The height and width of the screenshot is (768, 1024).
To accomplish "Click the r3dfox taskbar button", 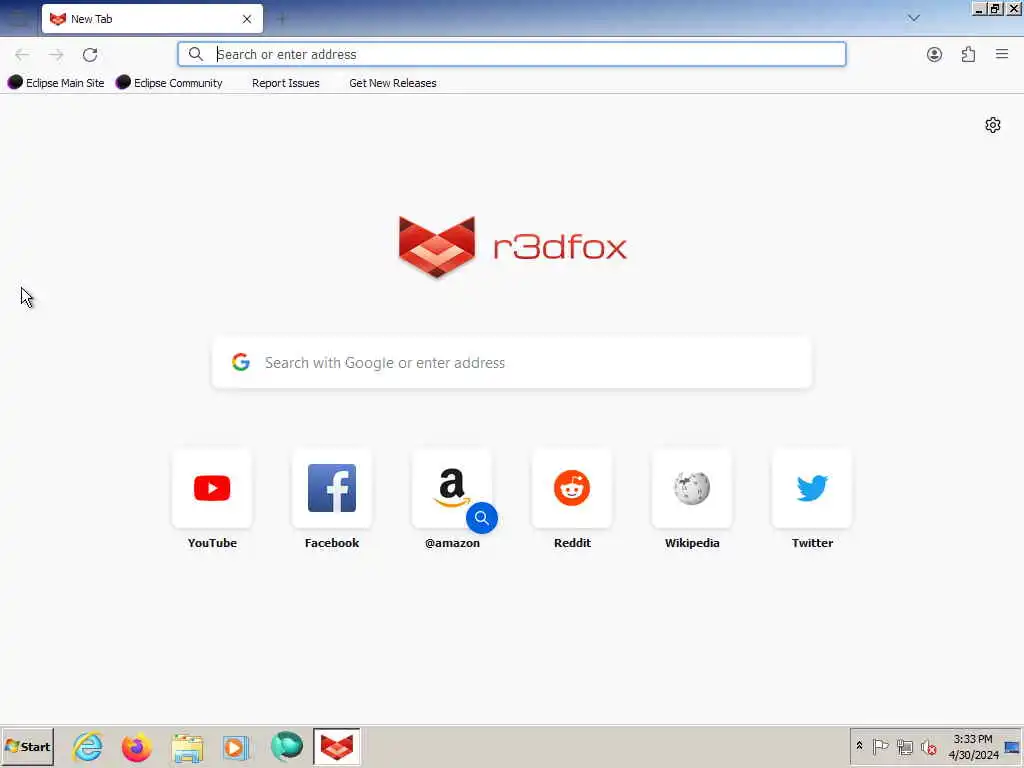I will 337,746.
